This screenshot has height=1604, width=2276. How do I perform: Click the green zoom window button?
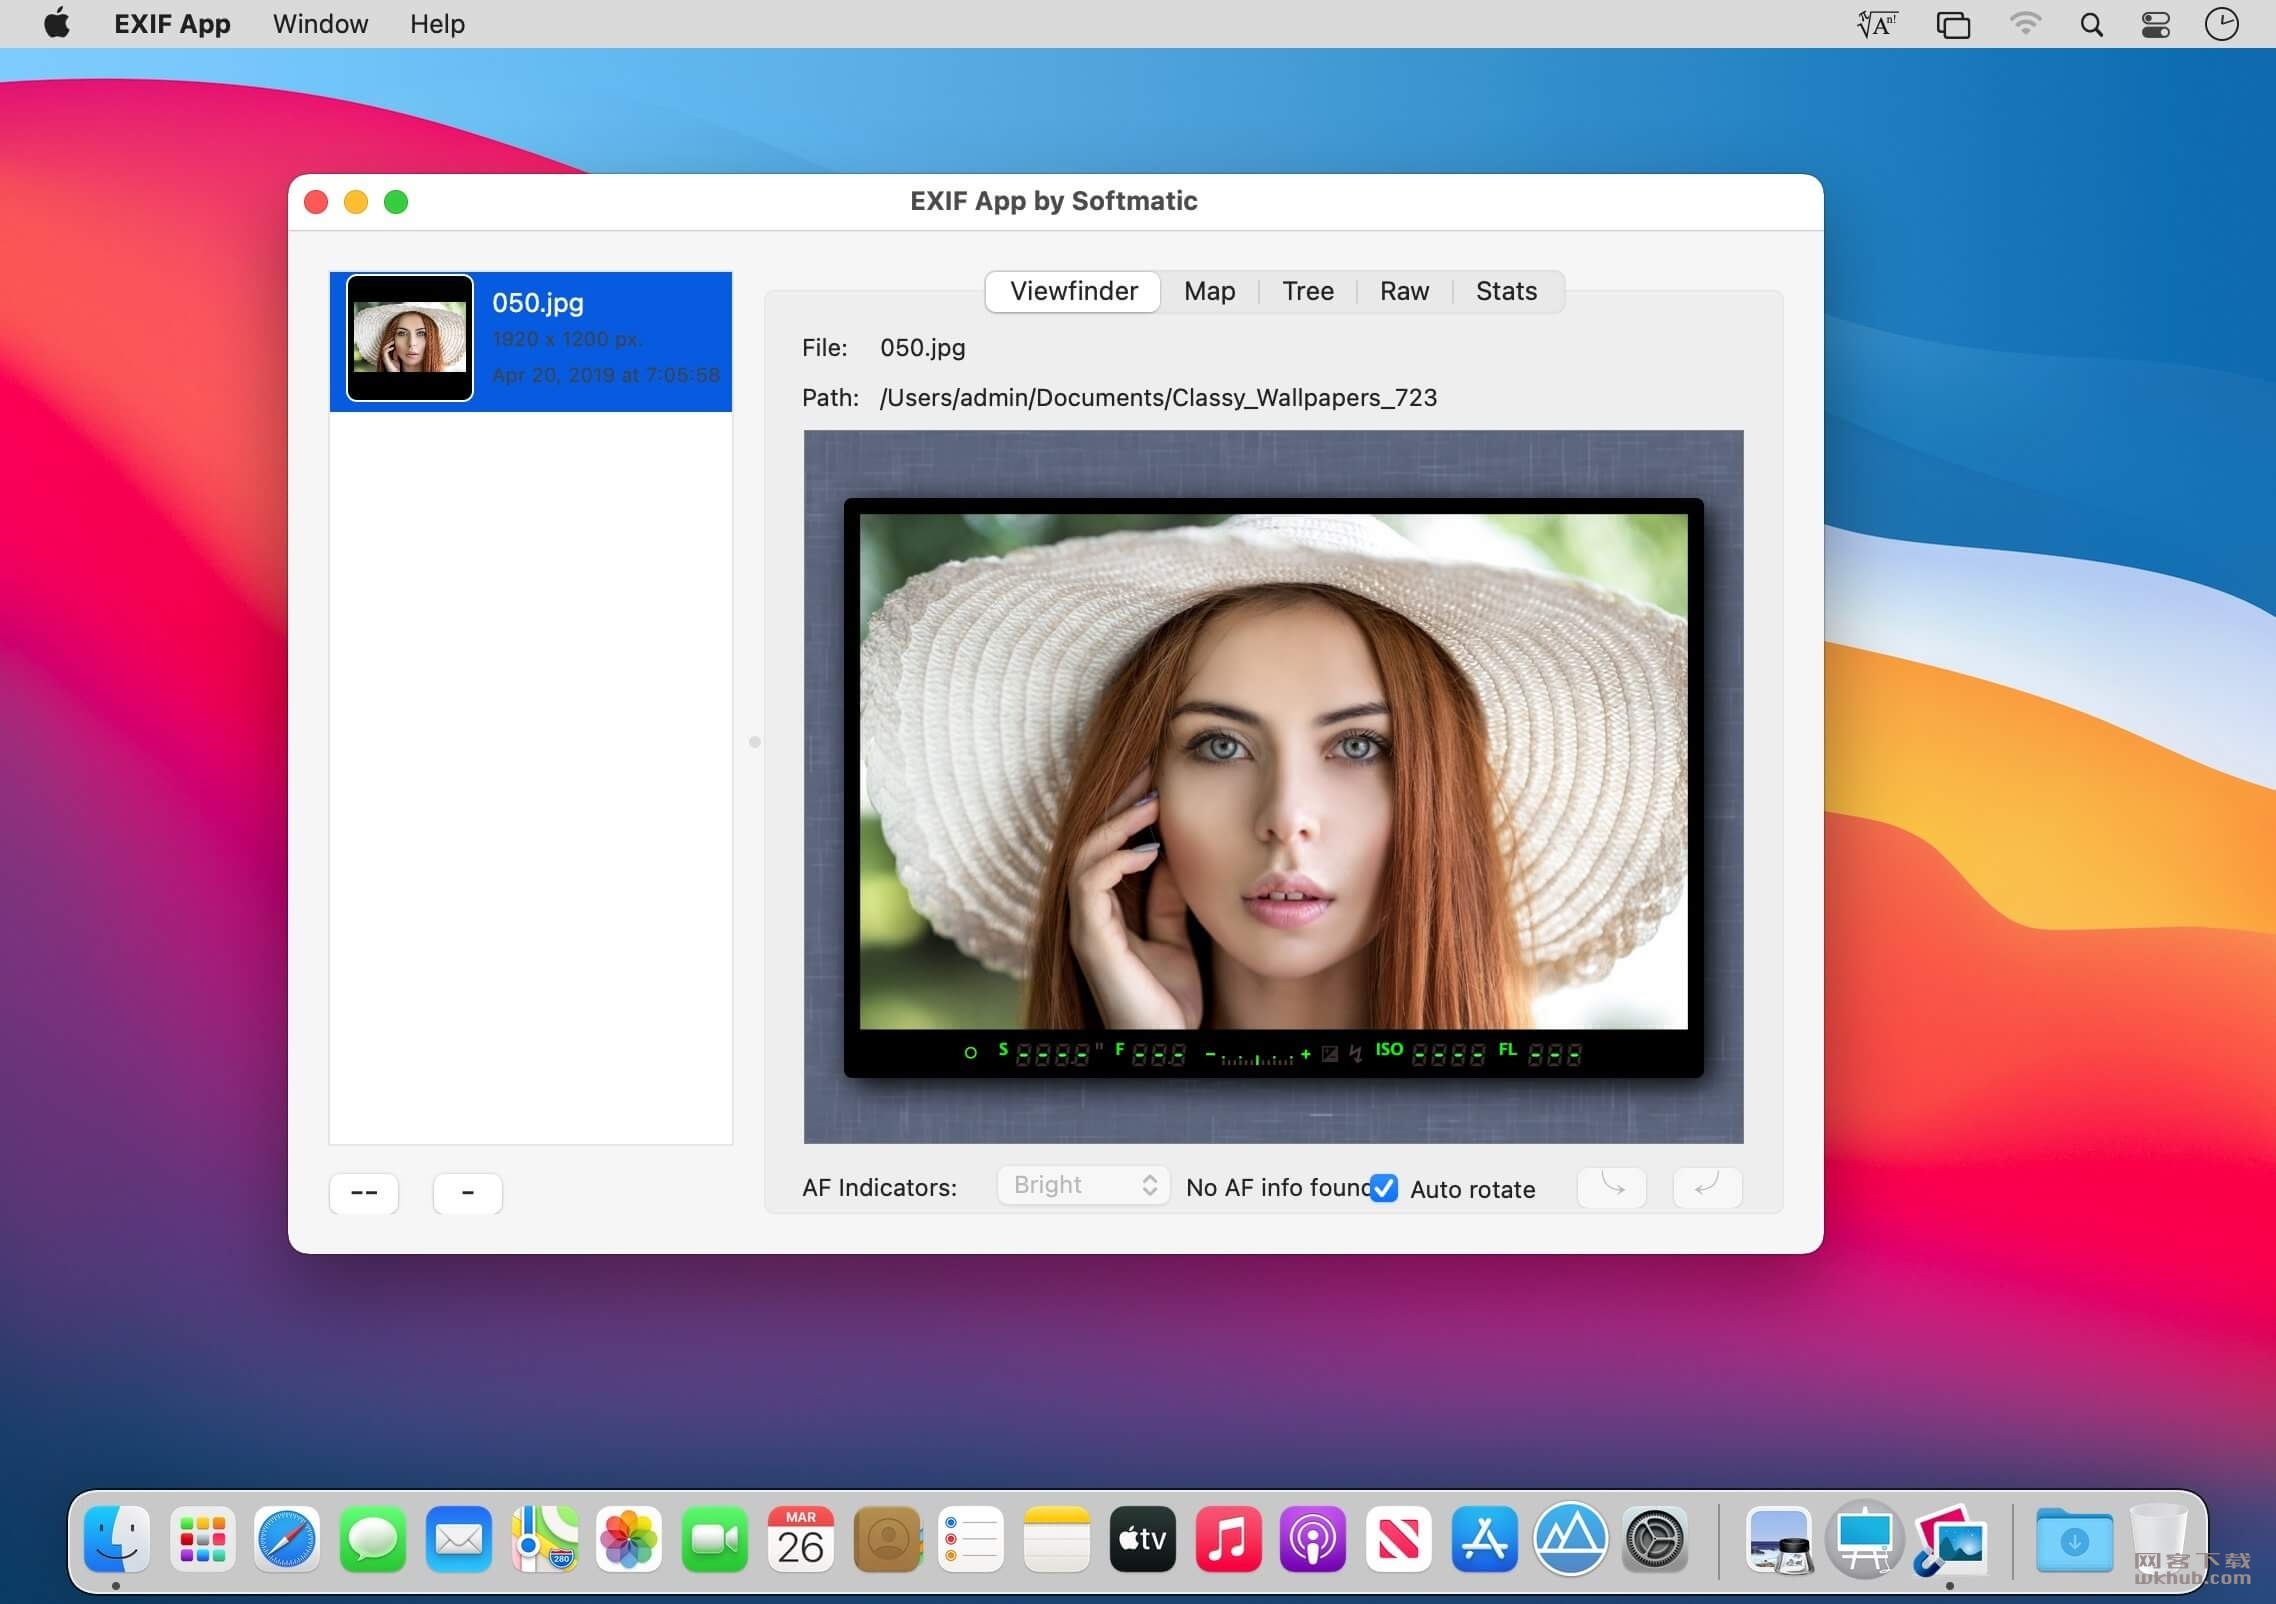(396, 202)
